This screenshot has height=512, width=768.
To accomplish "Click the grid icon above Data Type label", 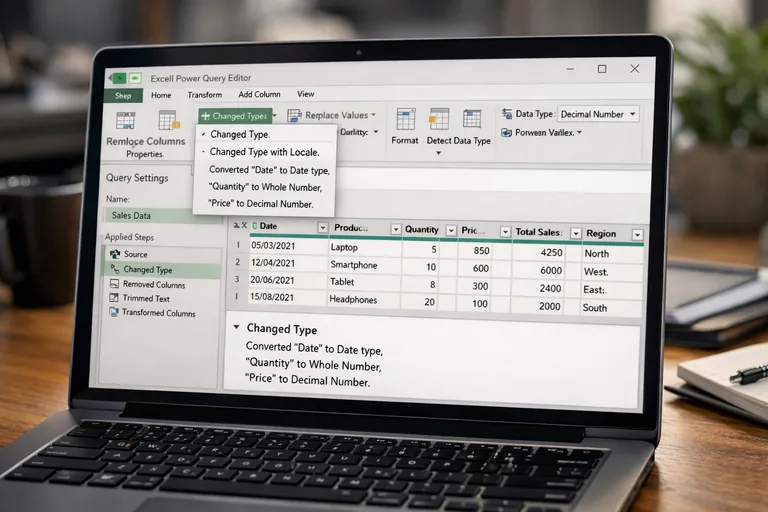I will point(472,119).
